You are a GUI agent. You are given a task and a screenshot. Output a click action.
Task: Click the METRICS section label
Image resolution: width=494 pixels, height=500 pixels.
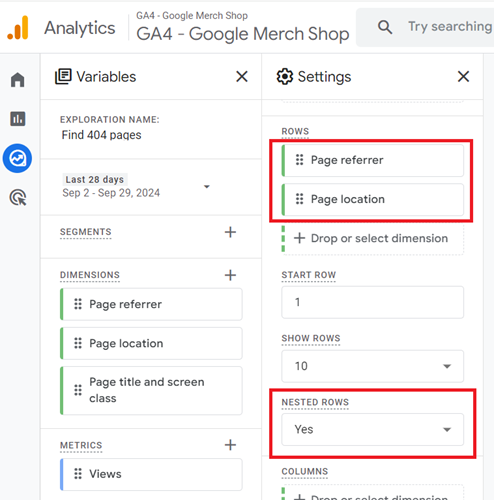(81, 445)
